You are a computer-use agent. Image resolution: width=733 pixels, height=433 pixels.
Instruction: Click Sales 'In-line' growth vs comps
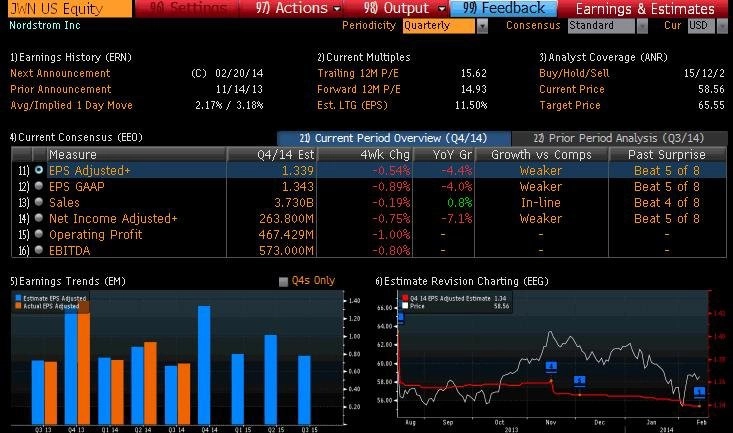pos(541,202)
